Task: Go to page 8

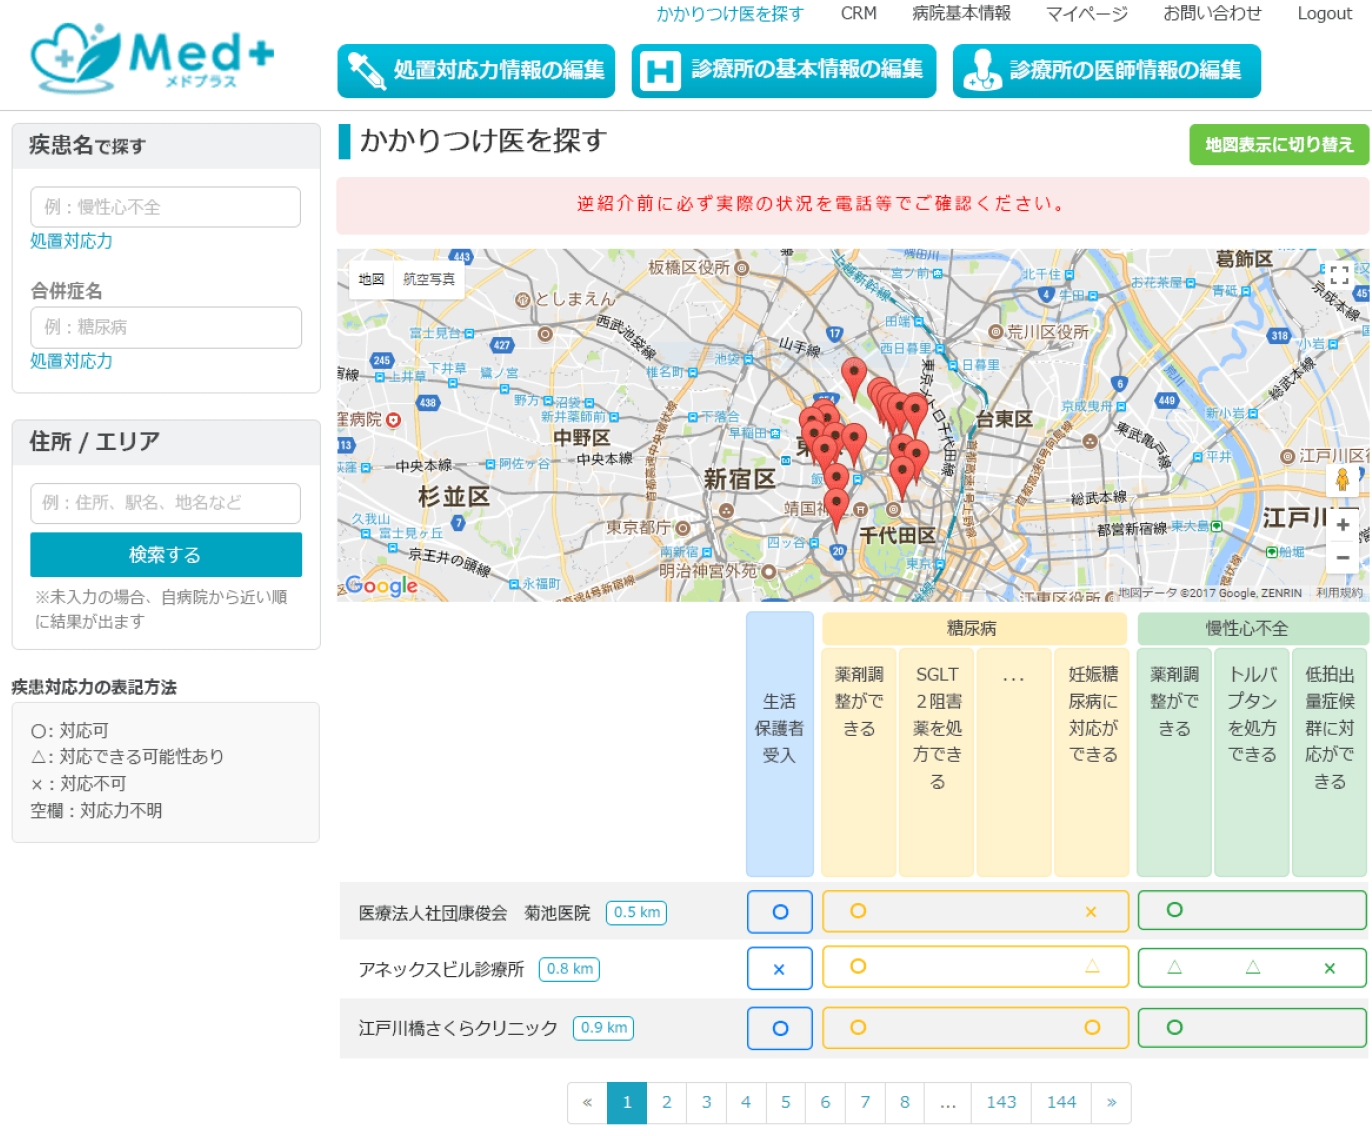Action: [x=904, y=1103]
